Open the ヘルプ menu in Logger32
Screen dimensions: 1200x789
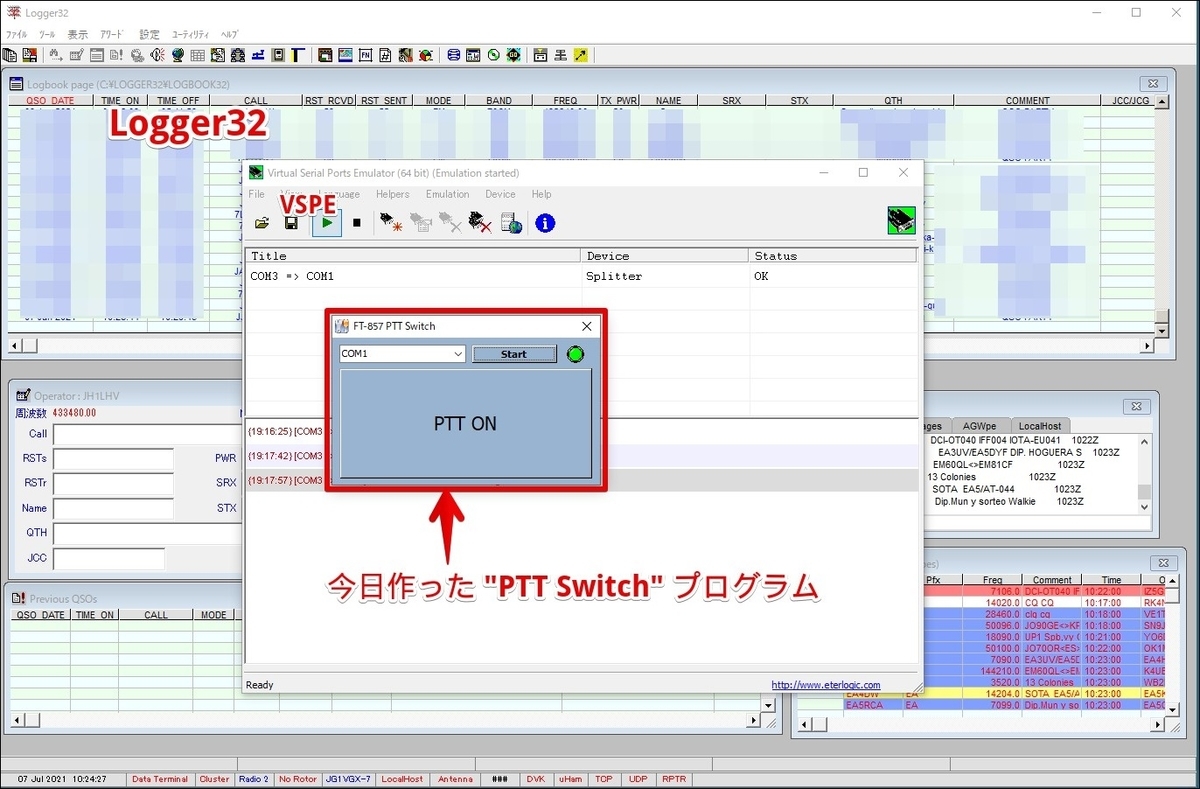[229, 34]
